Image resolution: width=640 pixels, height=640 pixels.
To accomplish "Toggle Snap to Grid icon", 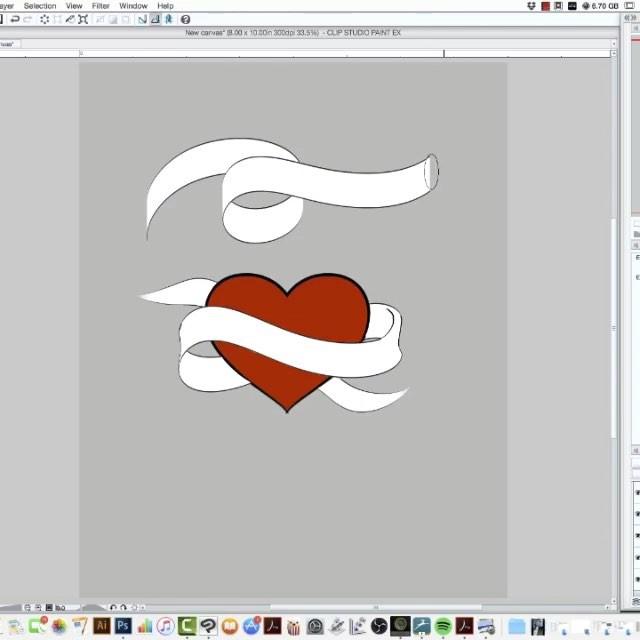I will click(x=168, y=19).
